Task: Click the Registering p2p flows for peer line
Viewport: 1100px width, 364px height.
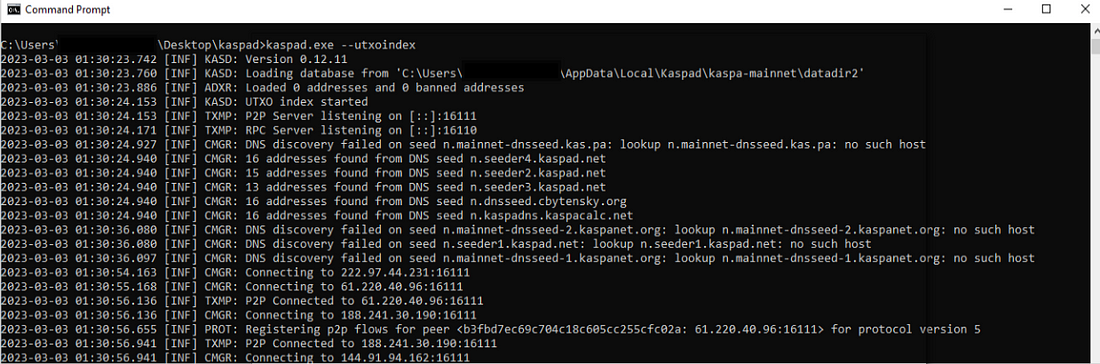Action: (491, 329)
